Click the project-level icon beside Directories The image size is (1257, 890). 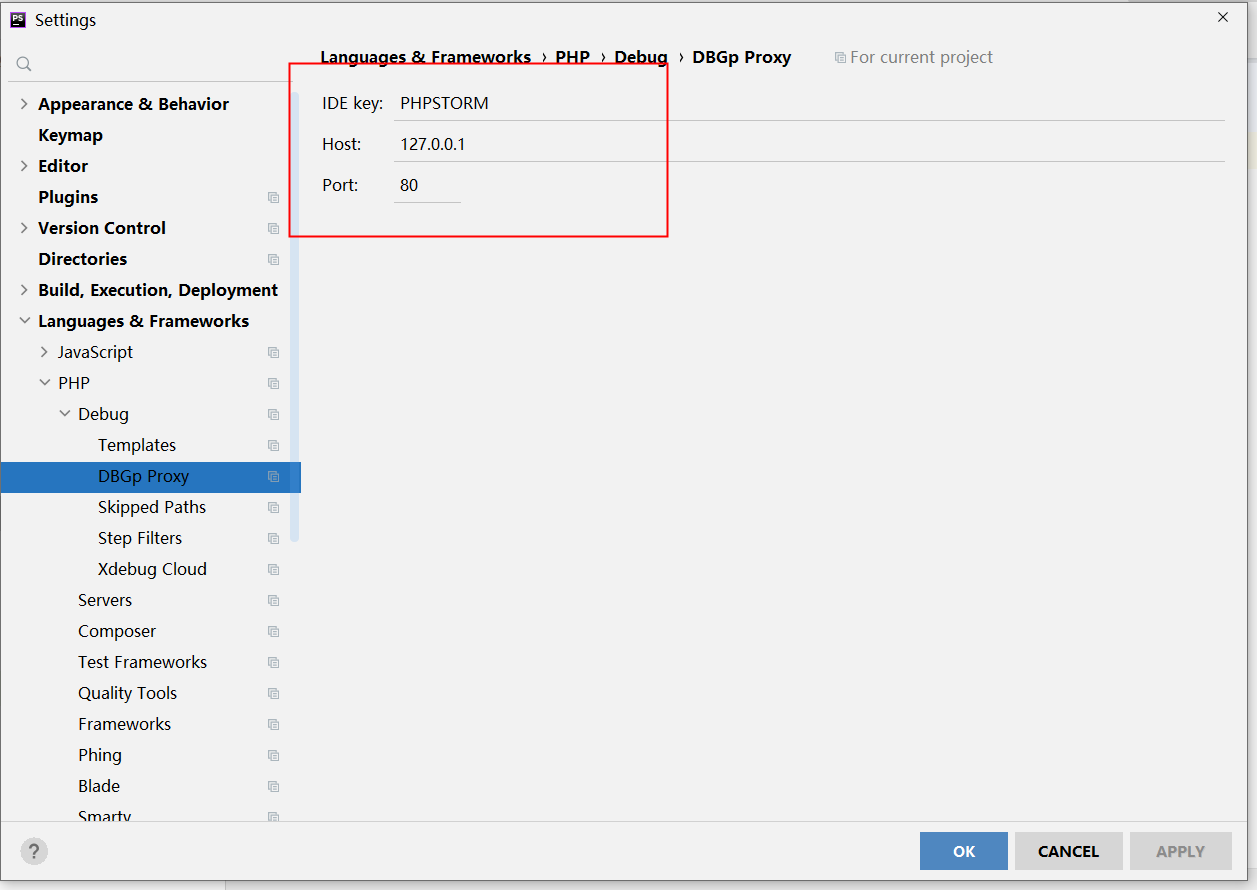click(273, 259)
